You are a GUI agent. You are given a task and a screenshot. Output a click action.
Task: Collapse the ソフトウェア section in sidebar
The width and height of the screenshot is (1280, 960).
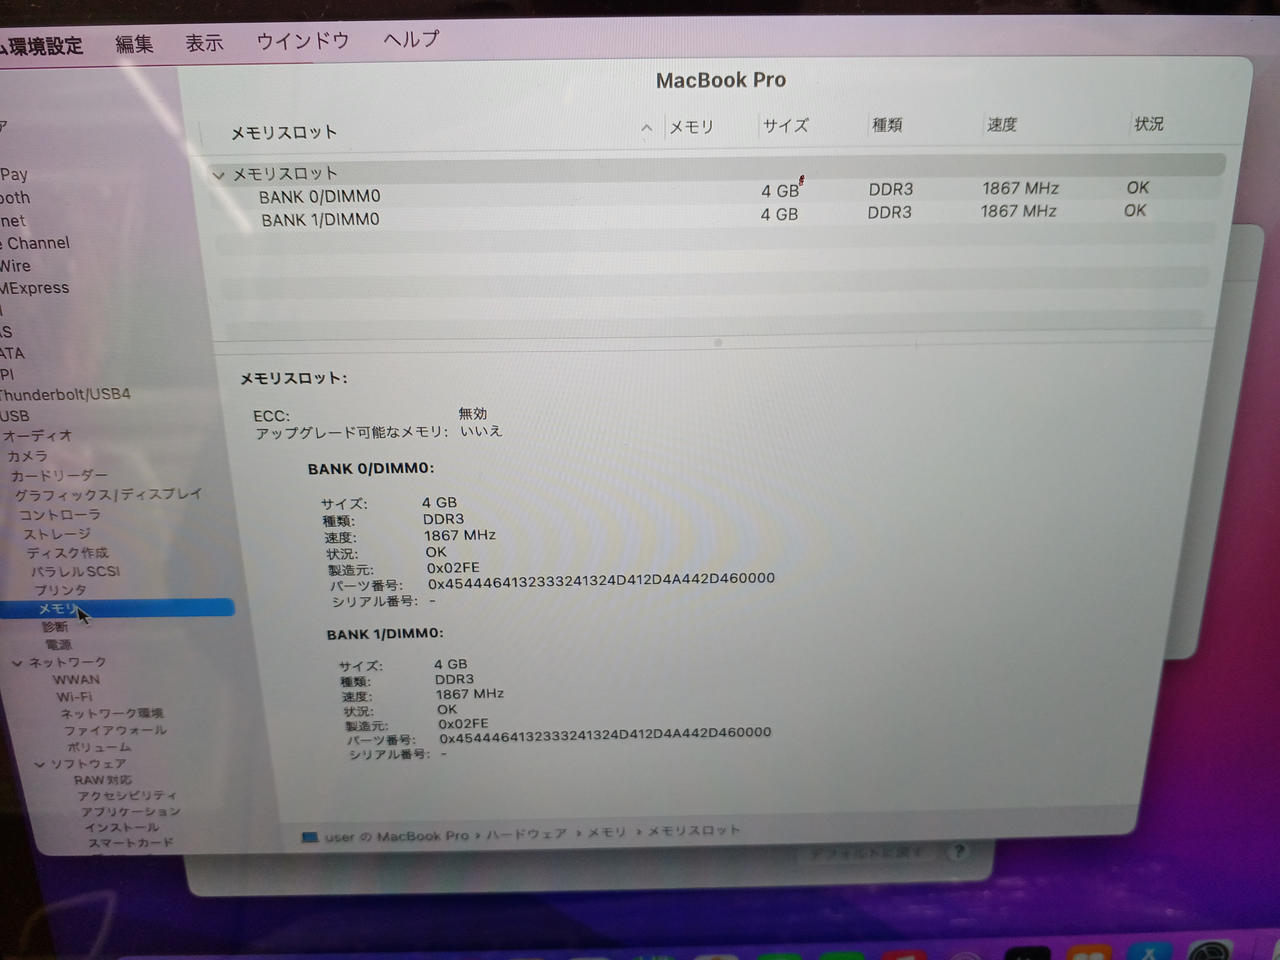tap(40, 764)
